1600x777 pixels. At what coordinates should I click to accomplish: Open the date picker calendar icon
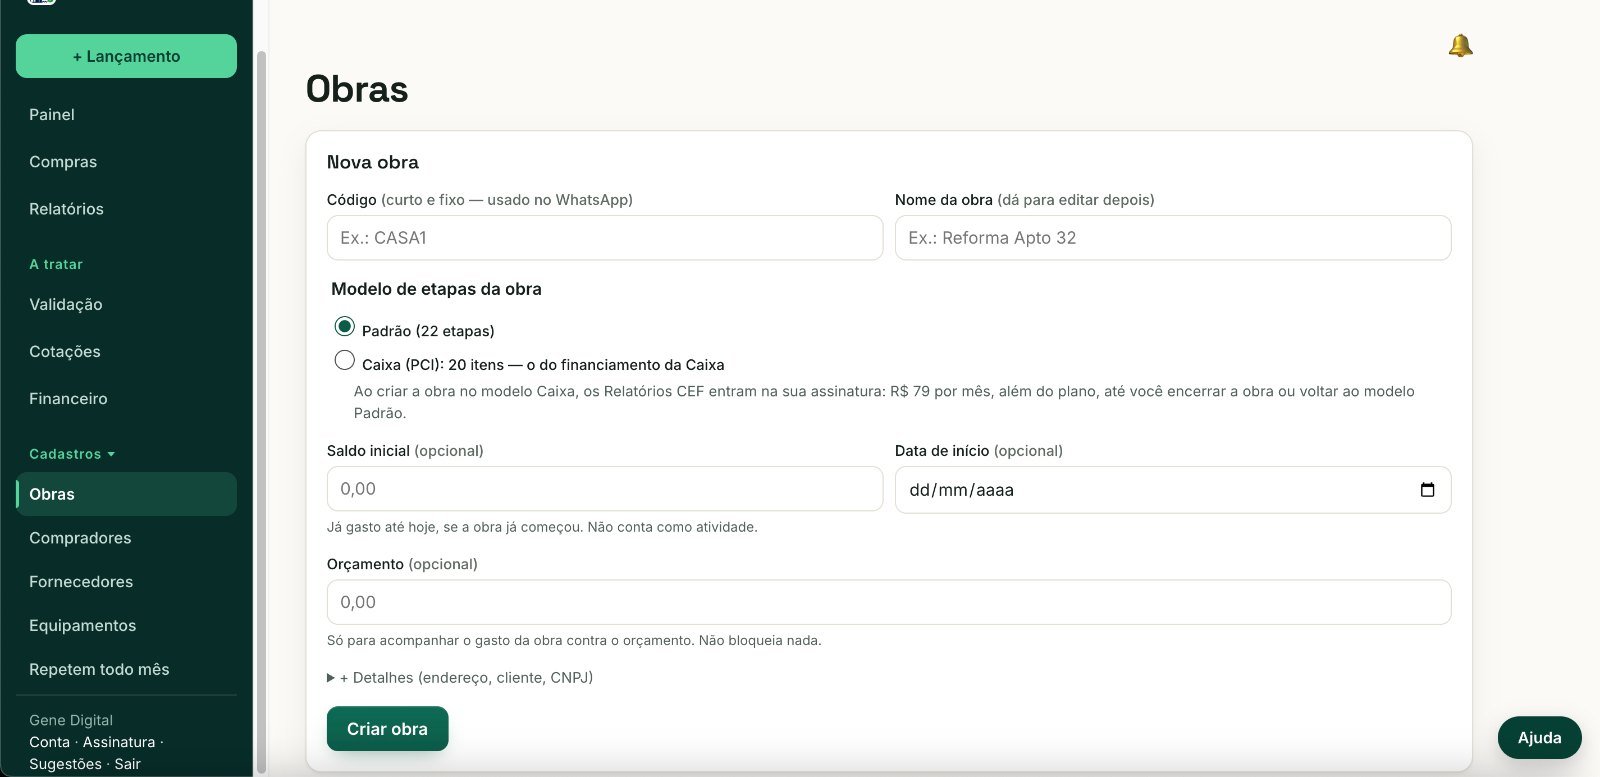pos(1427,490)
